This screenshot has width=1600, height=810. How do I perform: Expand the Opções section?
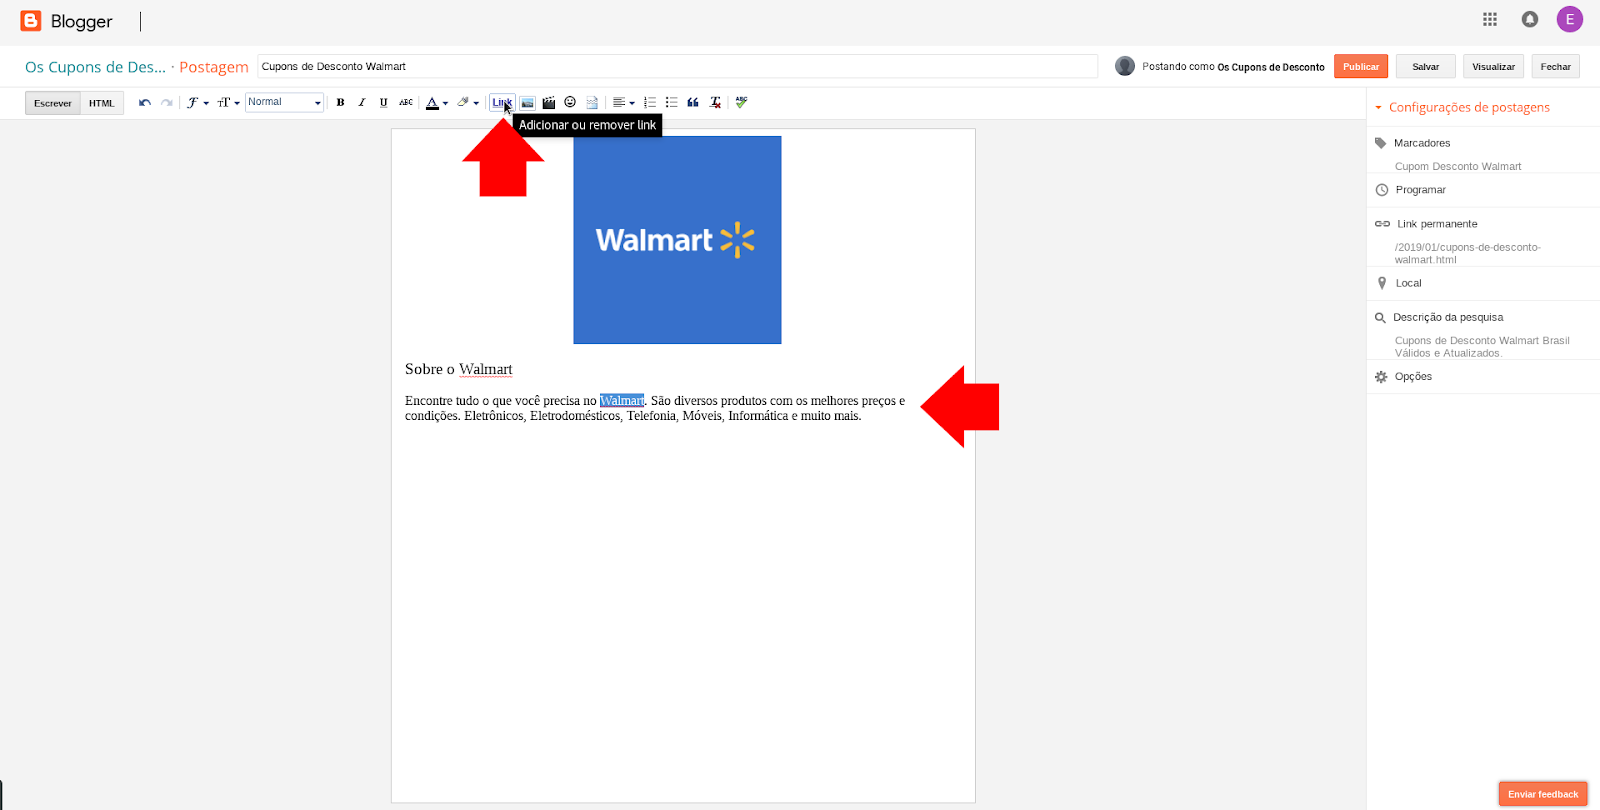[x=1413, y=377]
